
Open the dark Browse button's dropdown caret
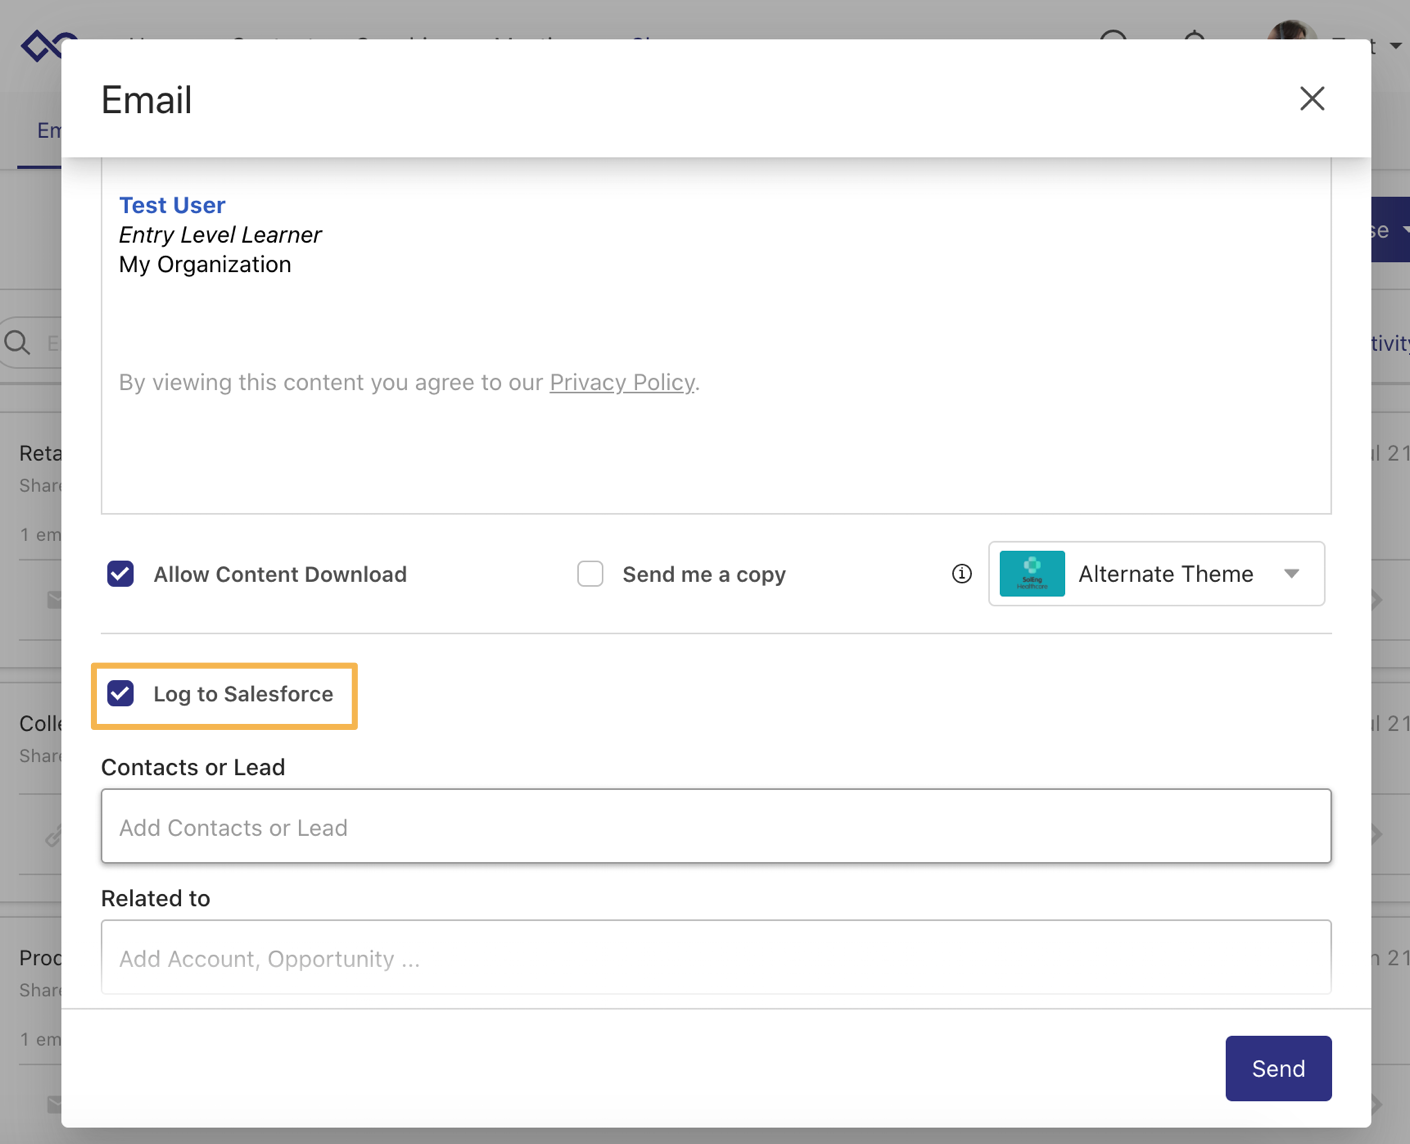[x=1404, y=229]
